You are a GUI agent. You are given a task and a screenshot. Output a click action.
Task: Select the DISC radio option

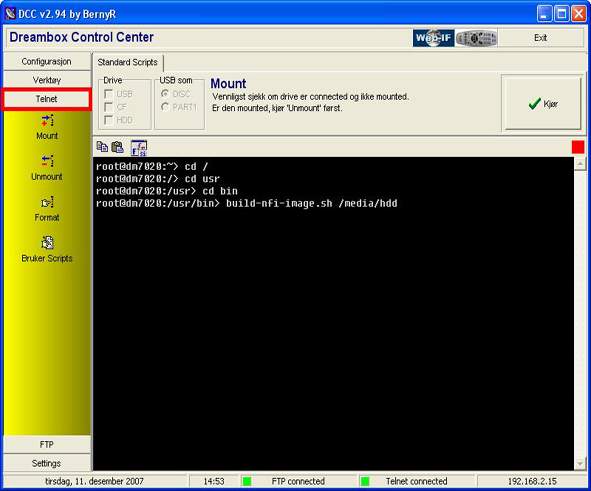tap(165, 93)
